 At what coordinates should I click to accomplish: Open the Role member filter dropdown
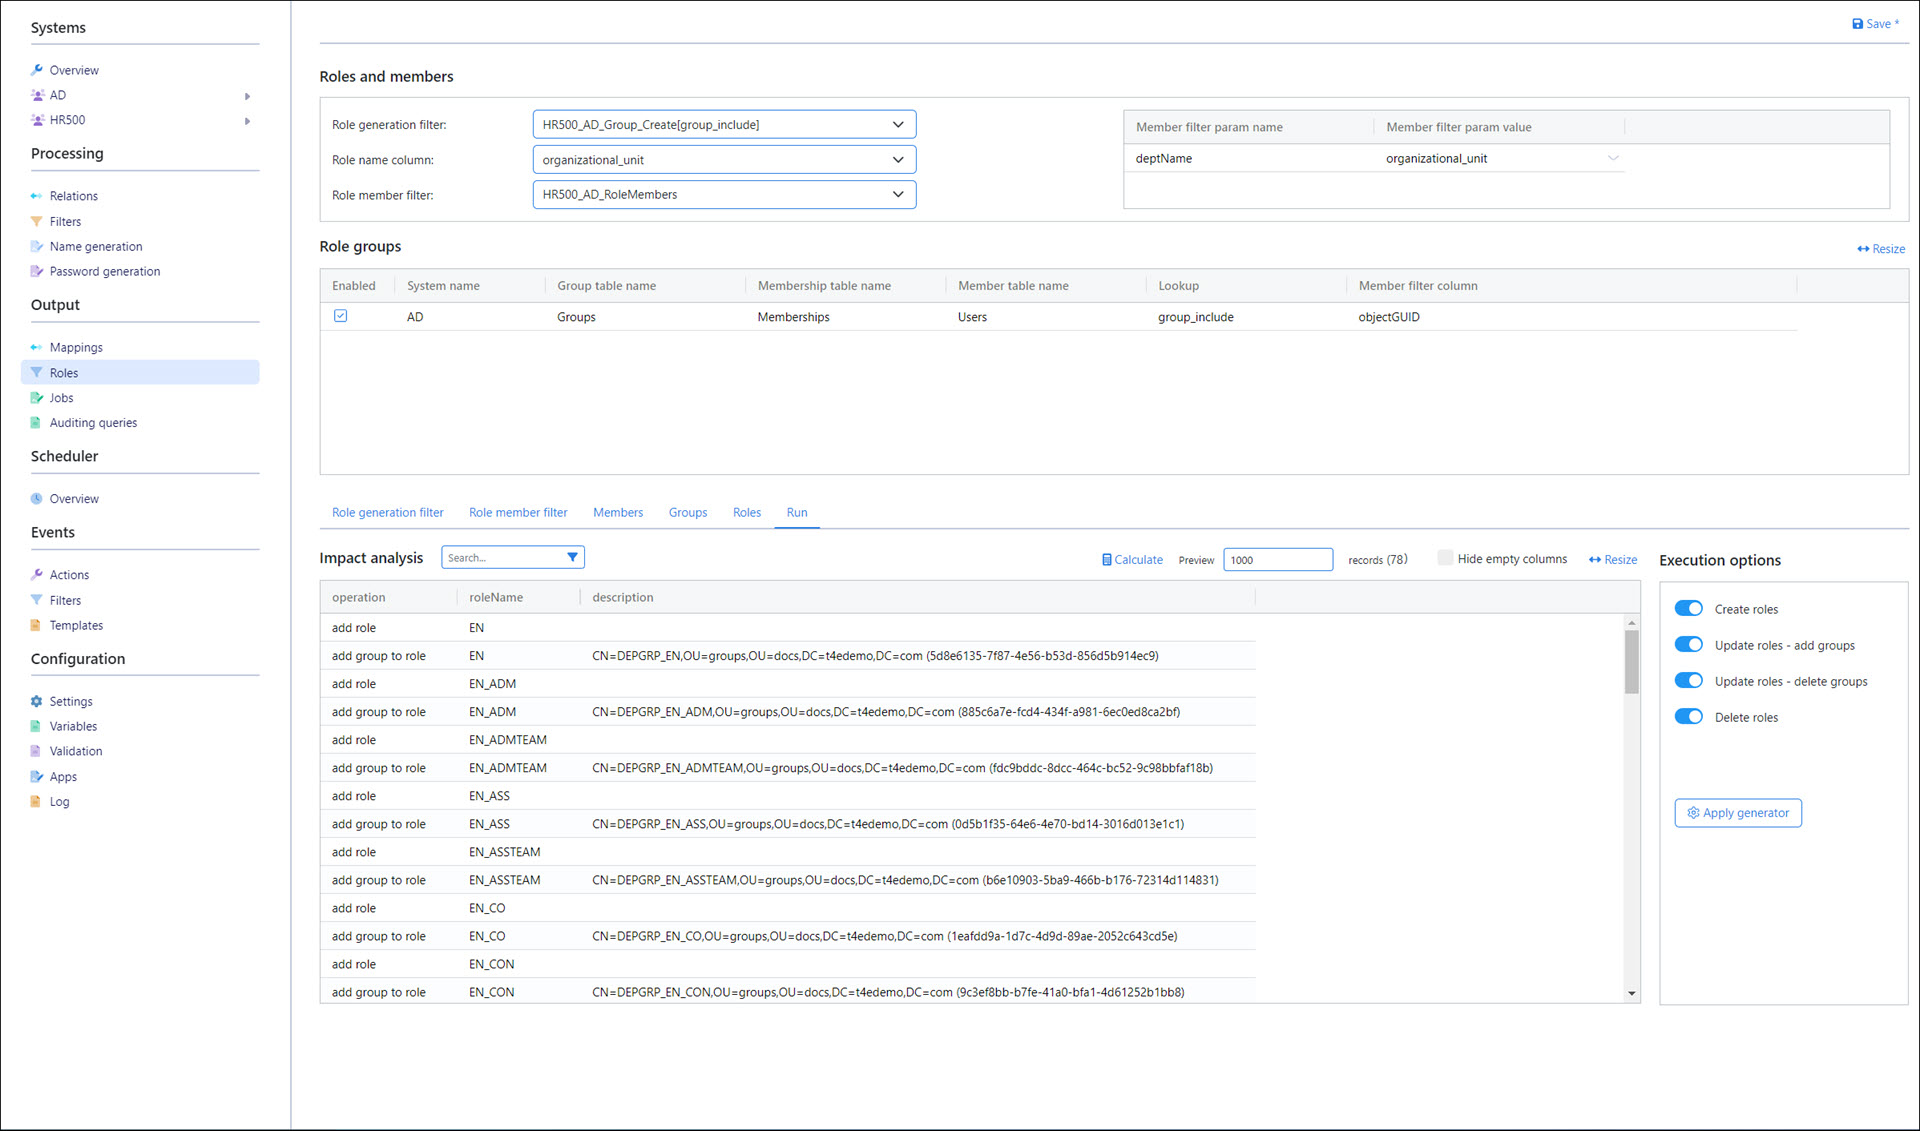pos(897,195)
